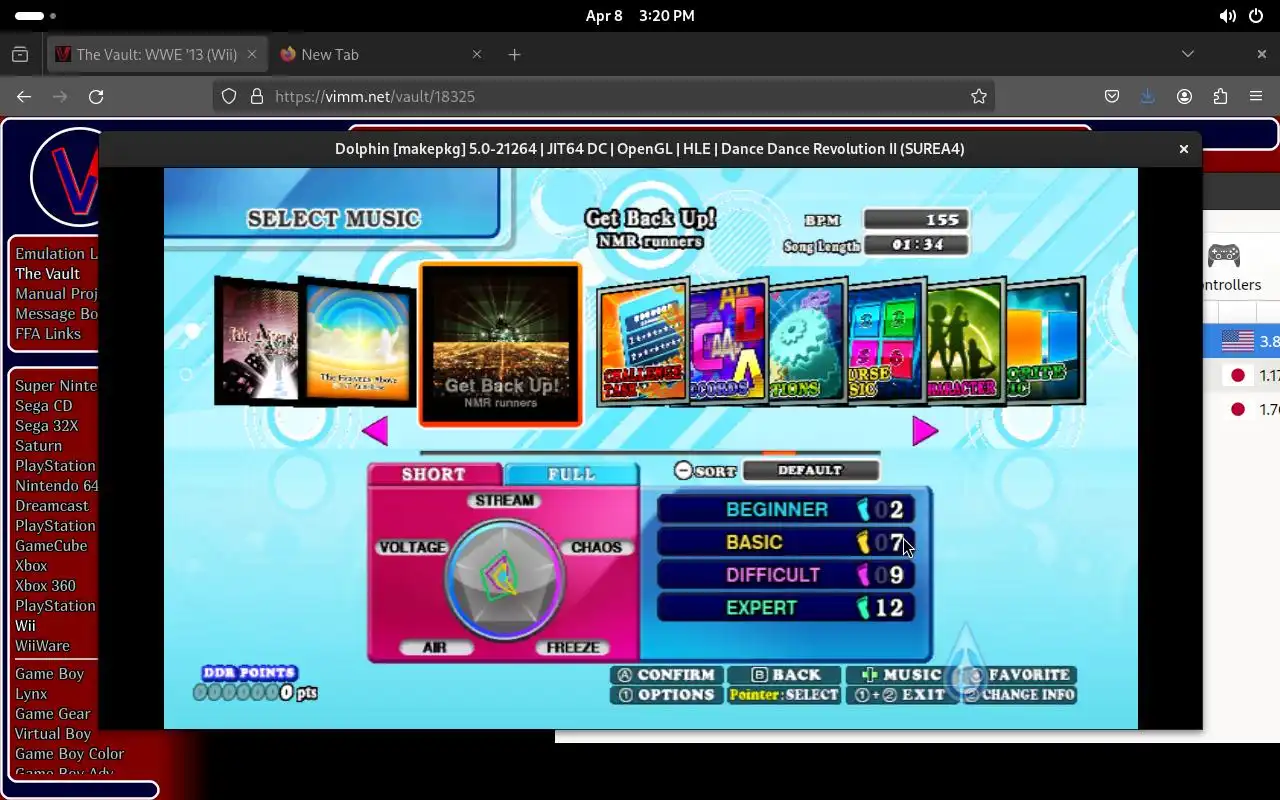Click the DDR POINTS counter
The width and height of the screenshot is (1280, 800).
point(257,684)
